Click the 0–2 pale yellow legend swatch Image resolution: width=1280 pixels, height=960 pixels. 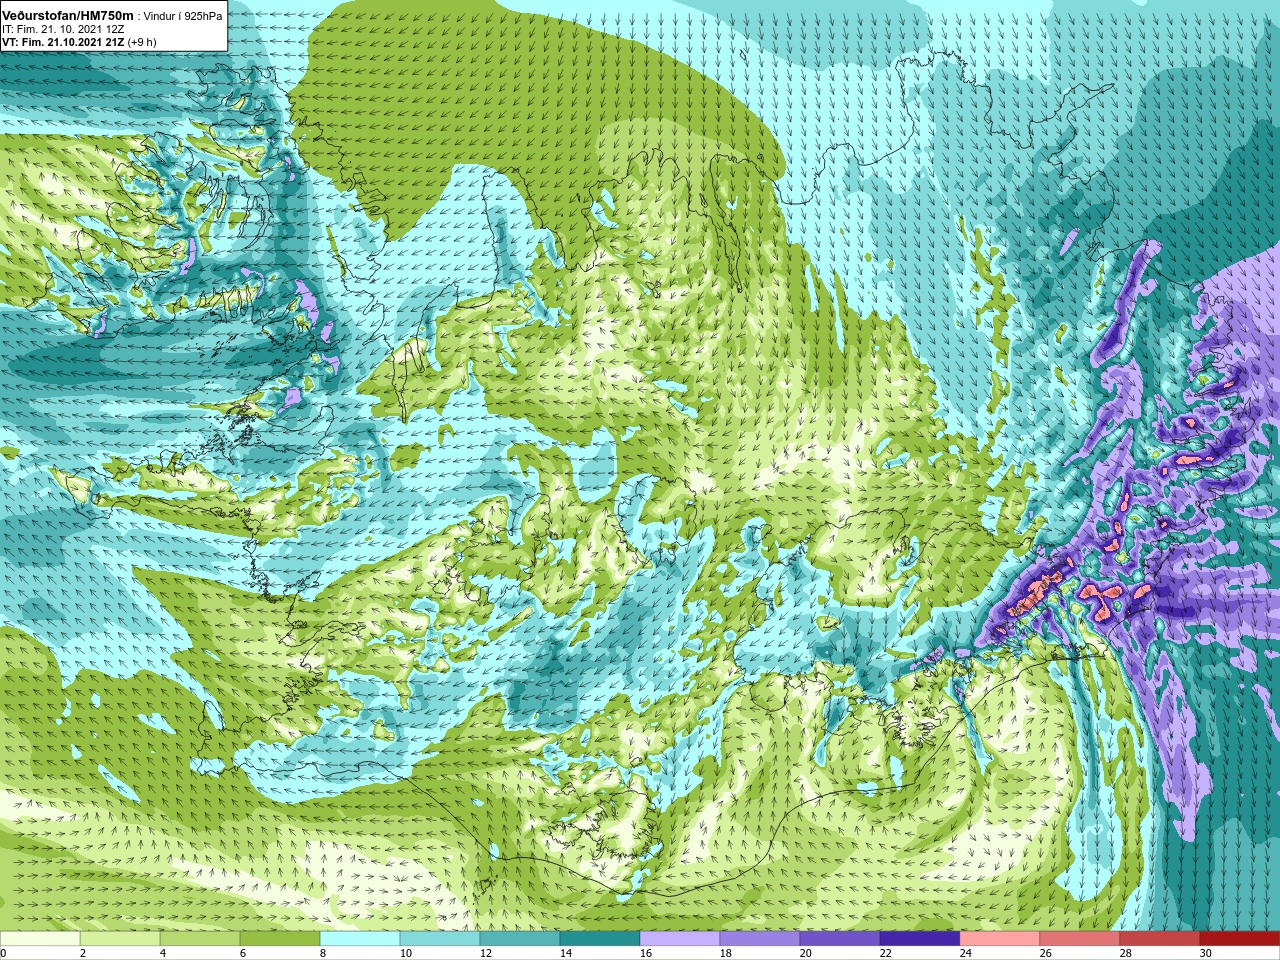pyautogui.click(x=40, y=939)
